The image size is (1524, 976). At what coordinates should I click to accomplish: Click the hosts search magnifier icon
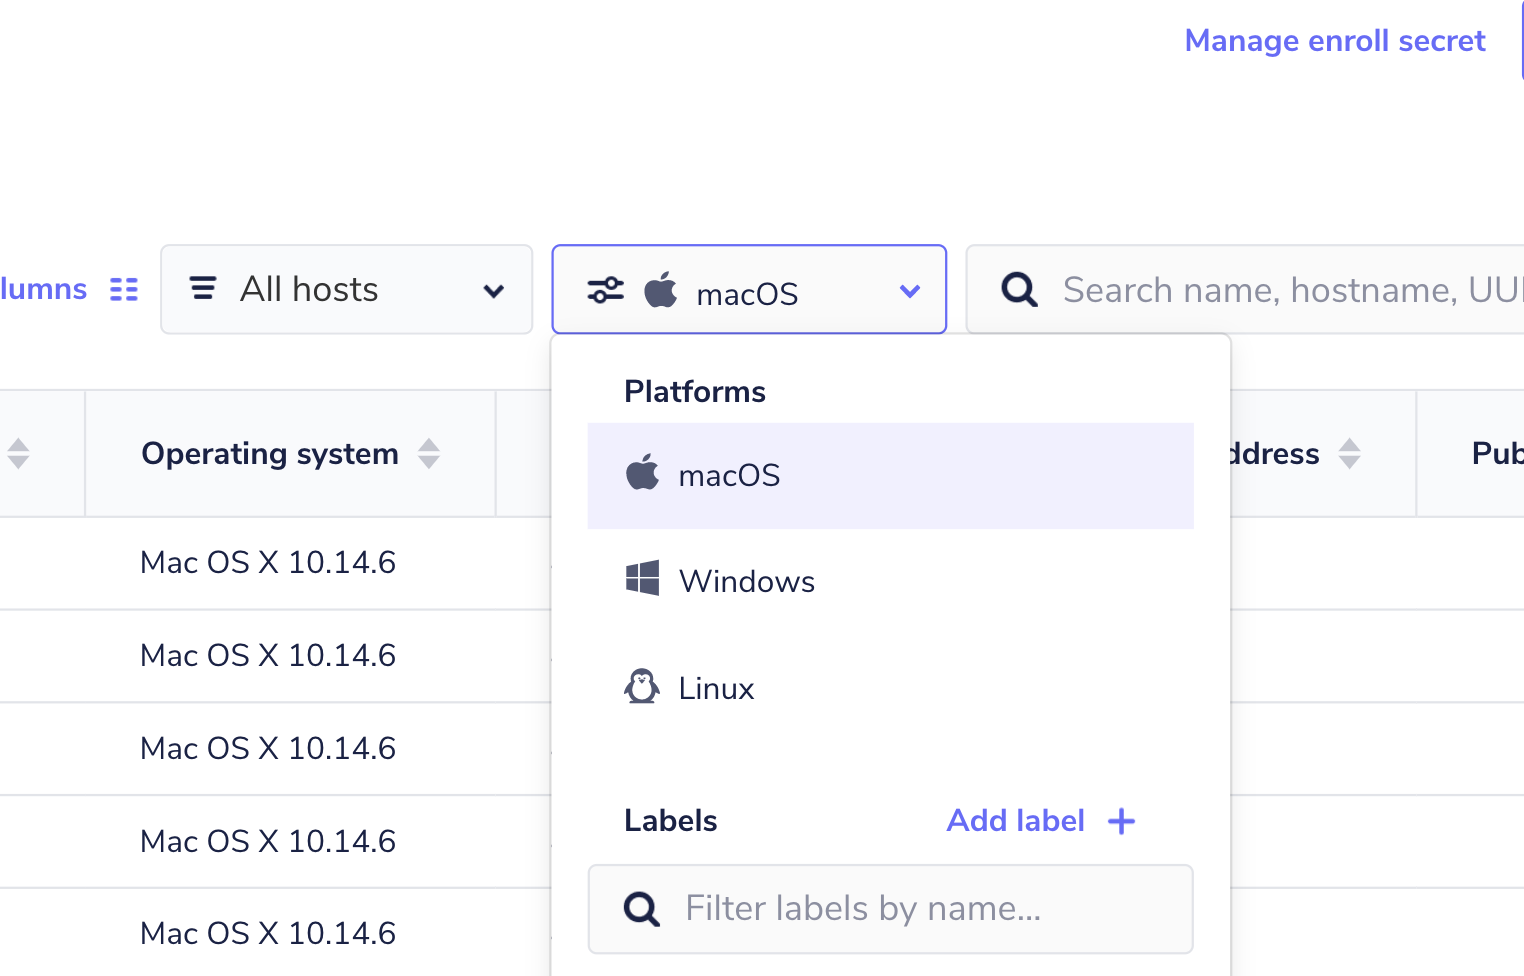click(x=1019, y=290)
